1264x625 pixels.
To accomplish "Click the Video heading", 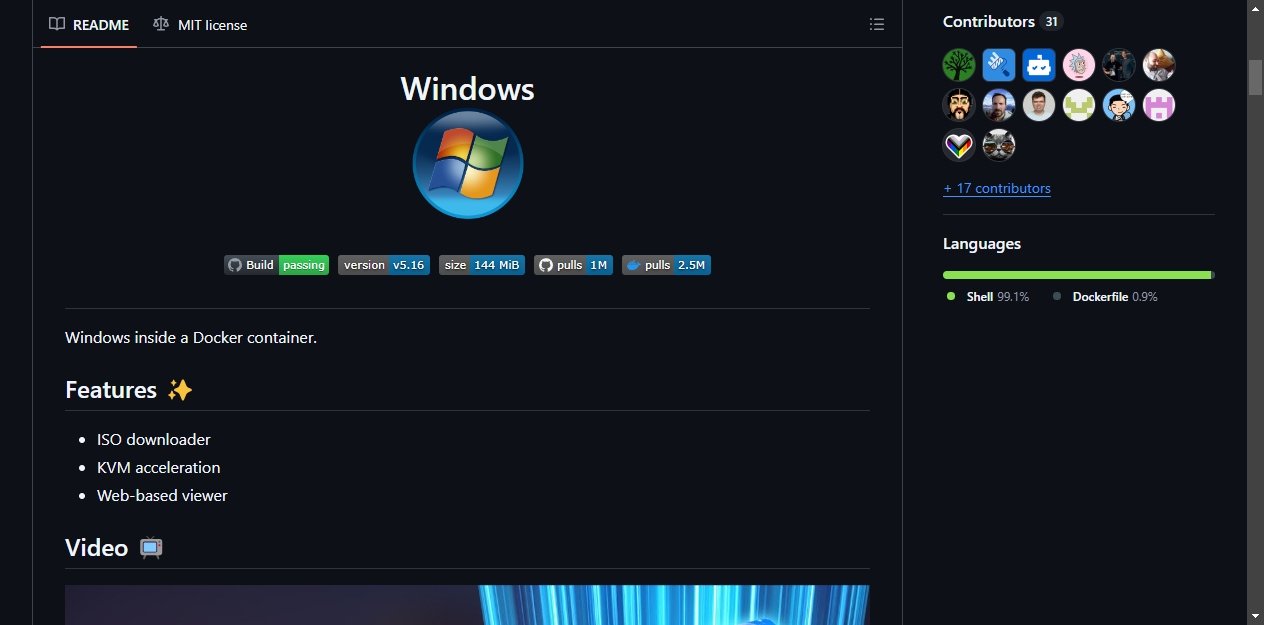I will 97,547.
